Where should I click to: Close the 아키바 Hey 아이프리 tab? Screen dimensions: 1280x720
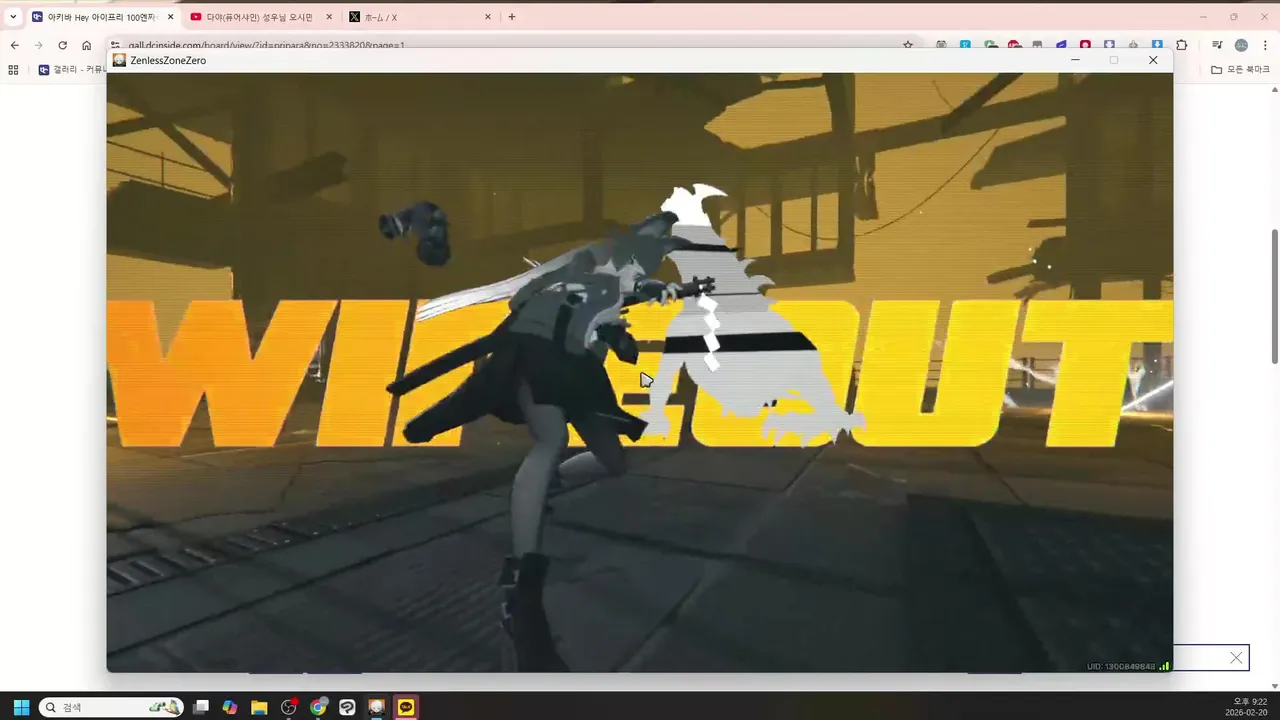(170, 17)
